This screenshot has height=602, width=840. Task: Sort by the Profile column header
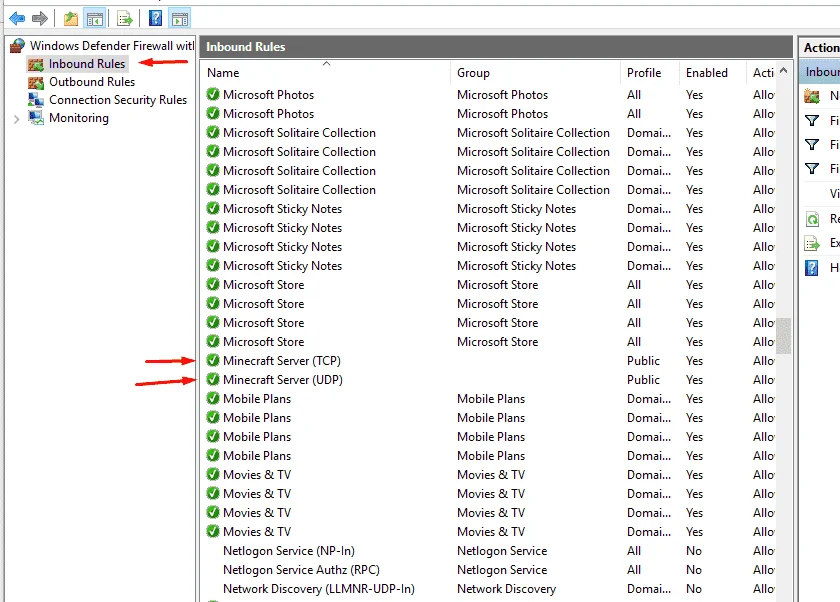644,73
